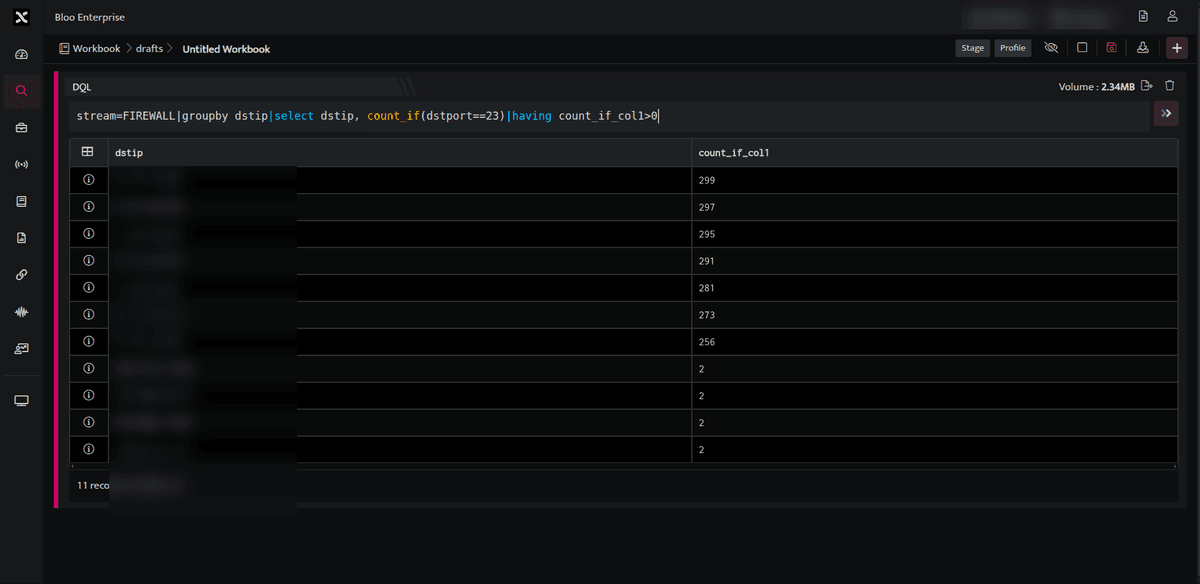This screenshot has width=1200, height=584.
Task: Click the Stage button
Action: click(973, 48)
